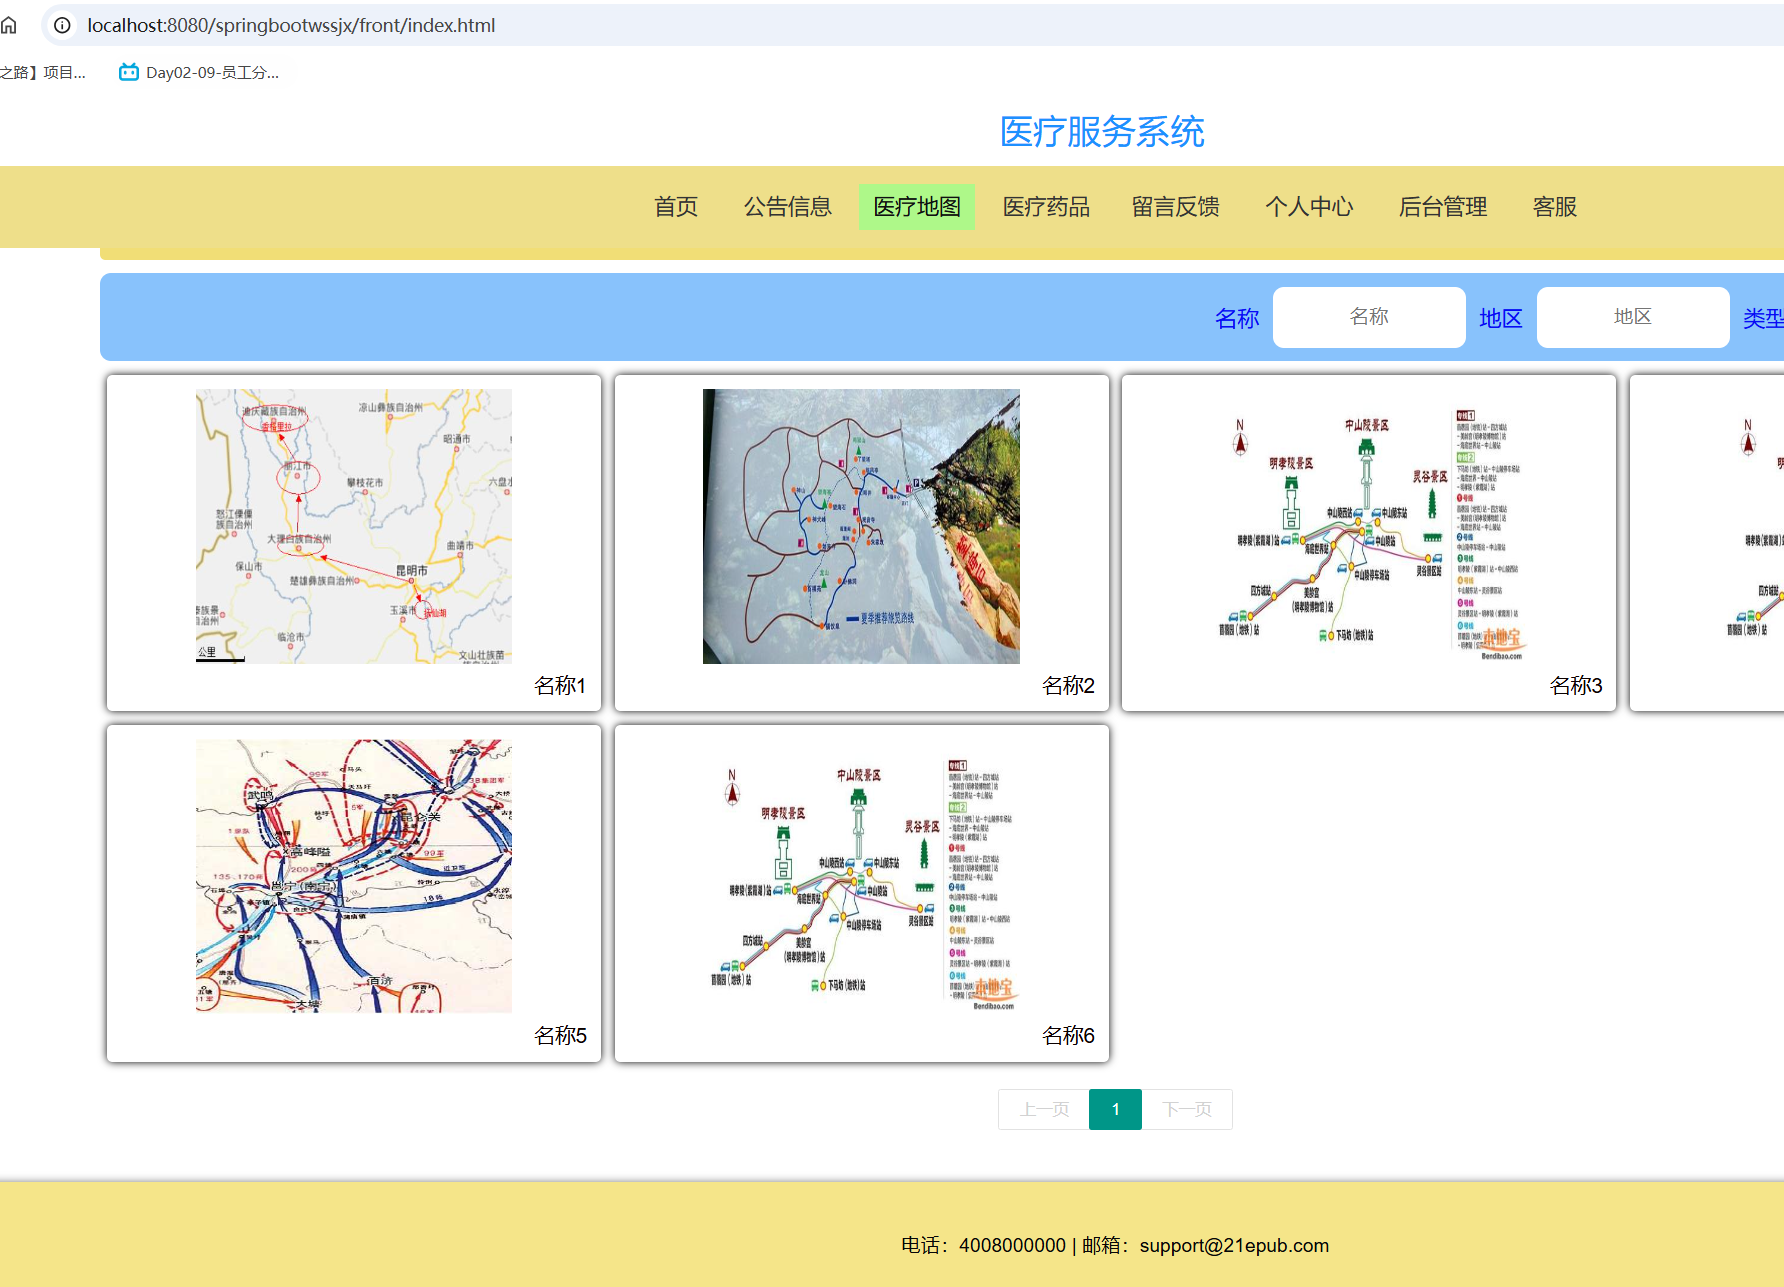The height and width of the screenshot is (1287, 1784).
Task: Click the blue 地区 filter label
Action: (1501, 319)
